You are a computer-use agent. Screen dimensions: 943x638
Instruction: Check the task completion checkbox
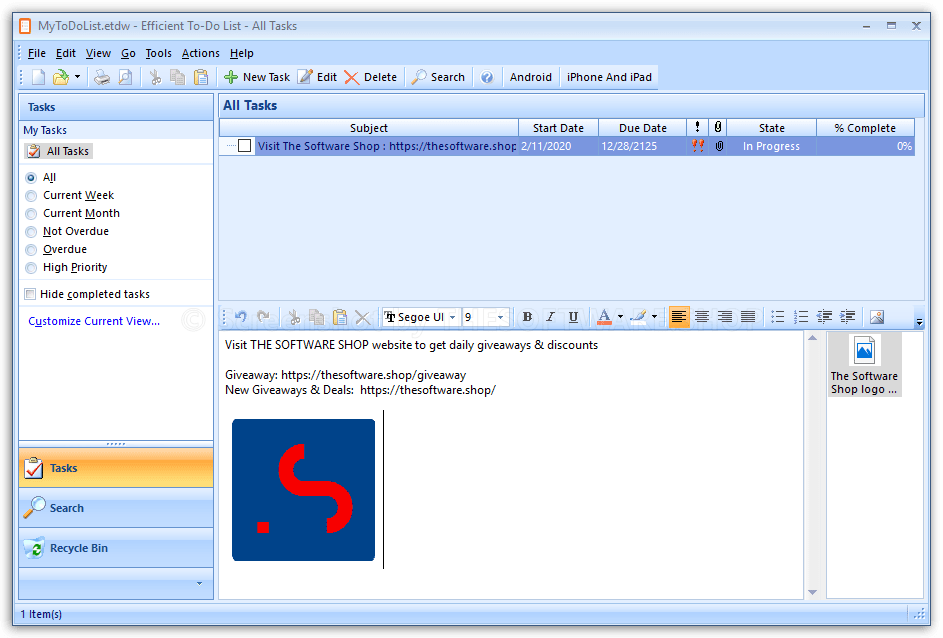coord(244,146)
